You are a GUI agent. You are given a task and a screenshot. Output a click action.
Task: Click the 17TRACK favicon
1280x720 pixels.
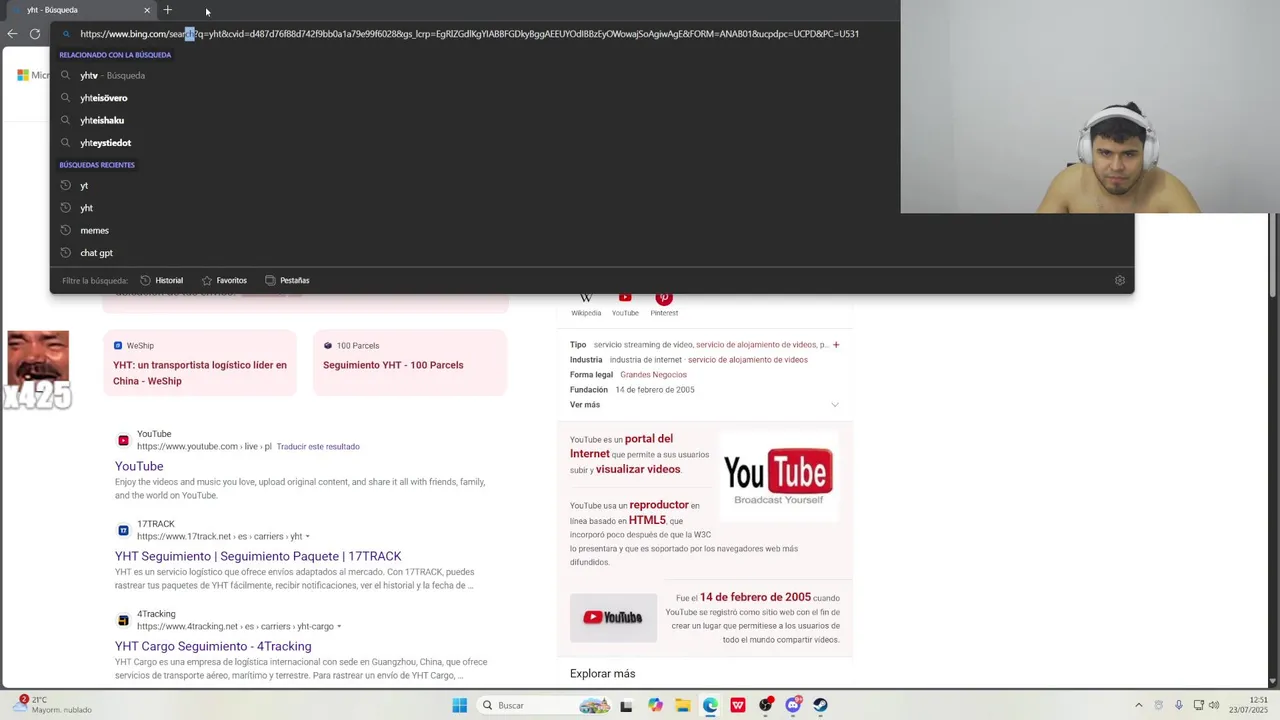click(x=123, y=530)
